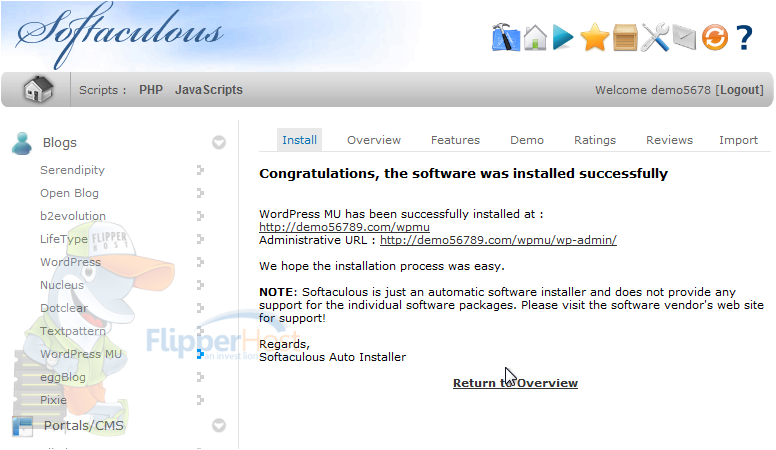776x450 pixels.
Task: Select PHP scripts in the navigation bar
Action: 151,90
